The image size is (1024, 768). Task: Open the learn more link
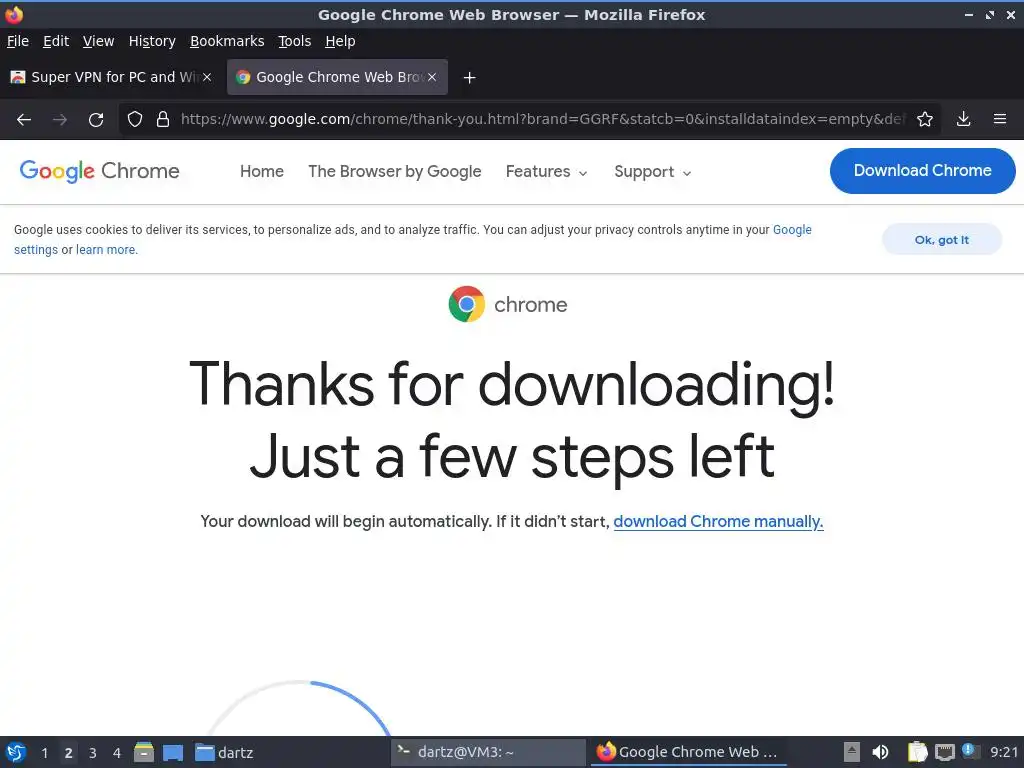pyautogui.click(x=106, y=249)
